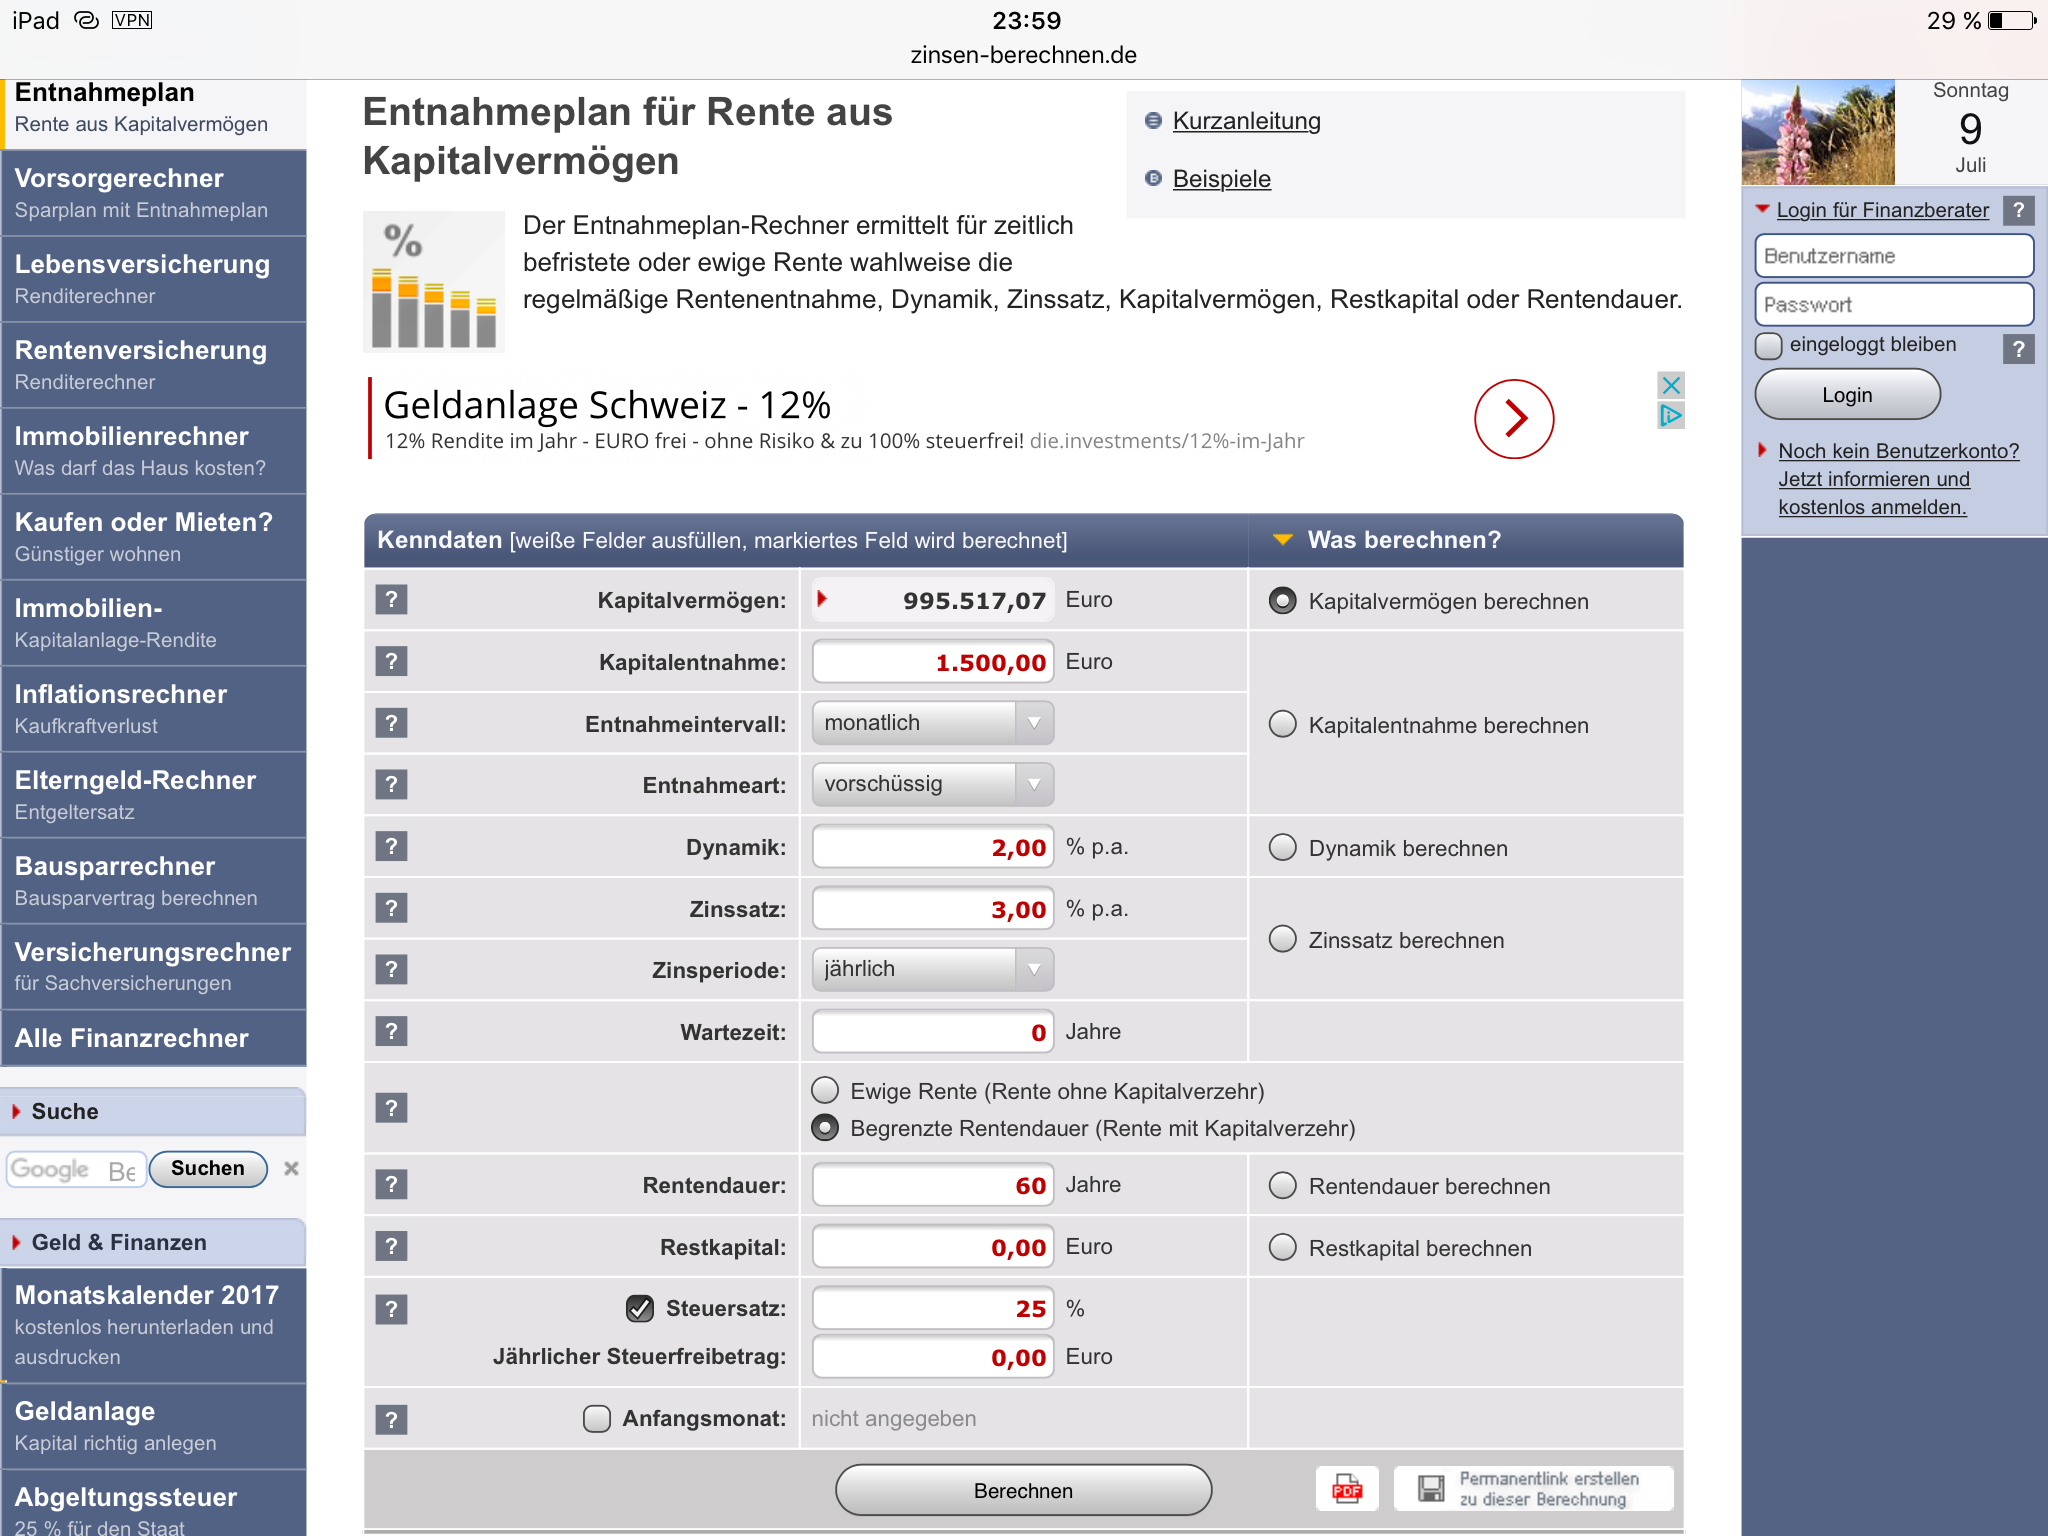Select Zinssatz berechnen radio button
2048x1536 pixels.
[x=1282, y=939]
